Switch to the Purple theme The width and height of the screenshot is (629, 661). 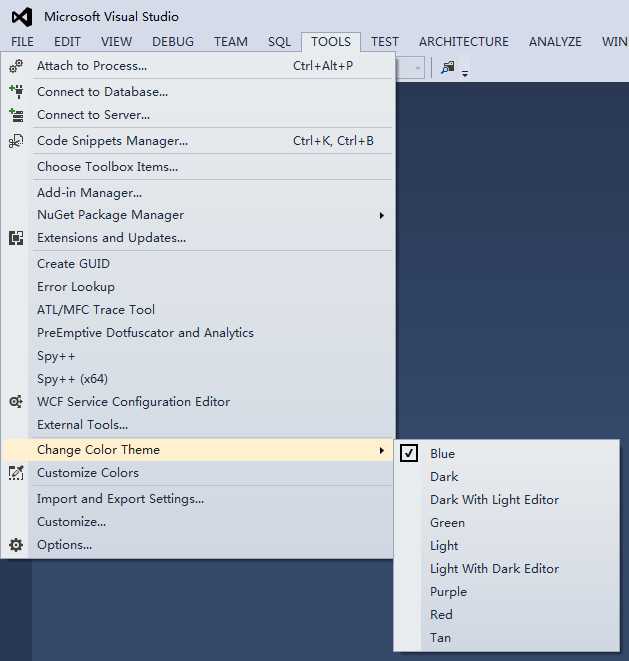pyautogui.click(x=507, y=592)
